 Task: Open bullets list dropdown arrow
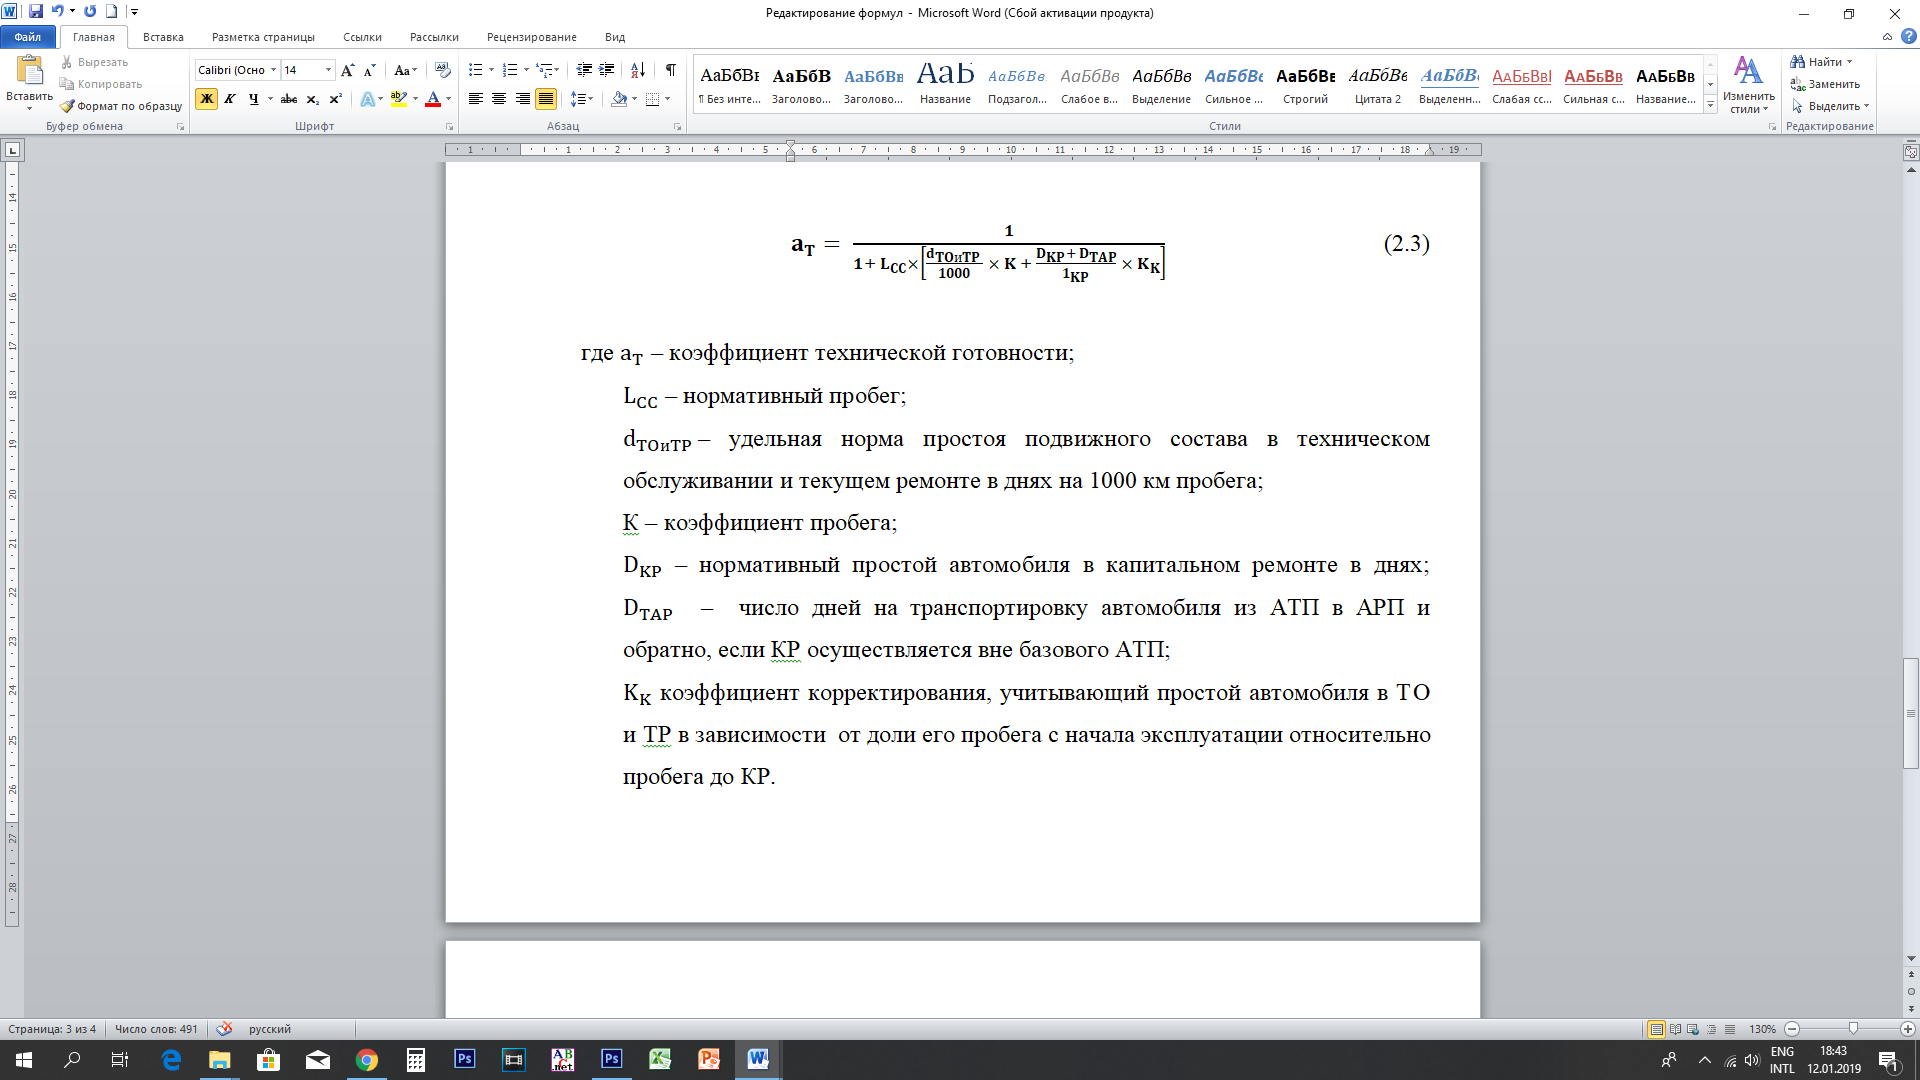click(x=491, y=70)
